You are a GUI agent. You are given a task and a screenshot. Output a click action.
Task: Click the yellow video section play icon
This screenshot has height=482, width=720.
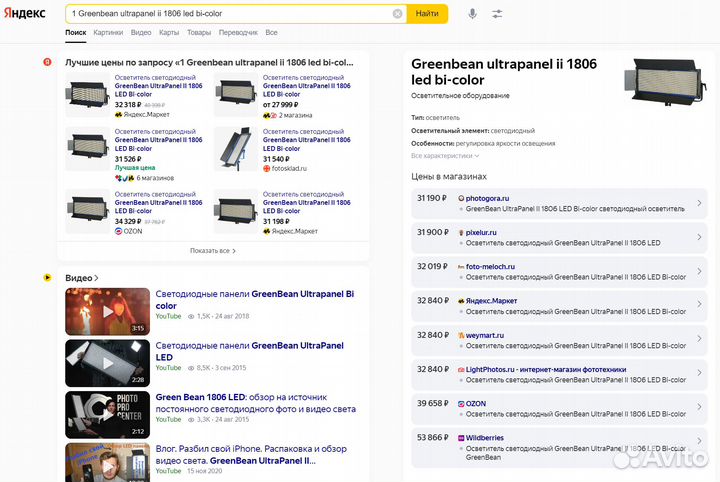tap(47, 277)
